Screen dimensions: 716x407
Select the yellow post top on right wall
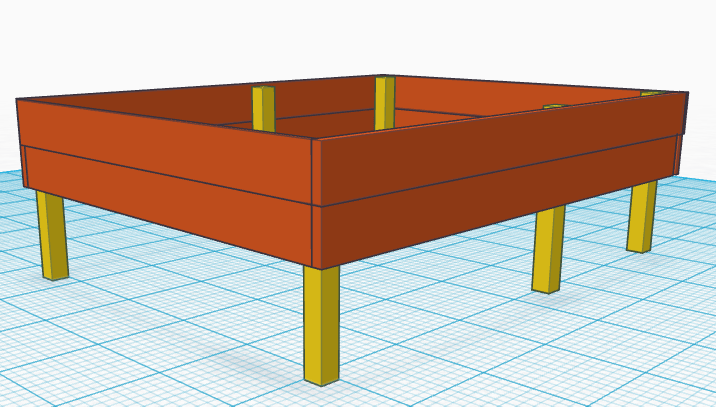(553, 105)
